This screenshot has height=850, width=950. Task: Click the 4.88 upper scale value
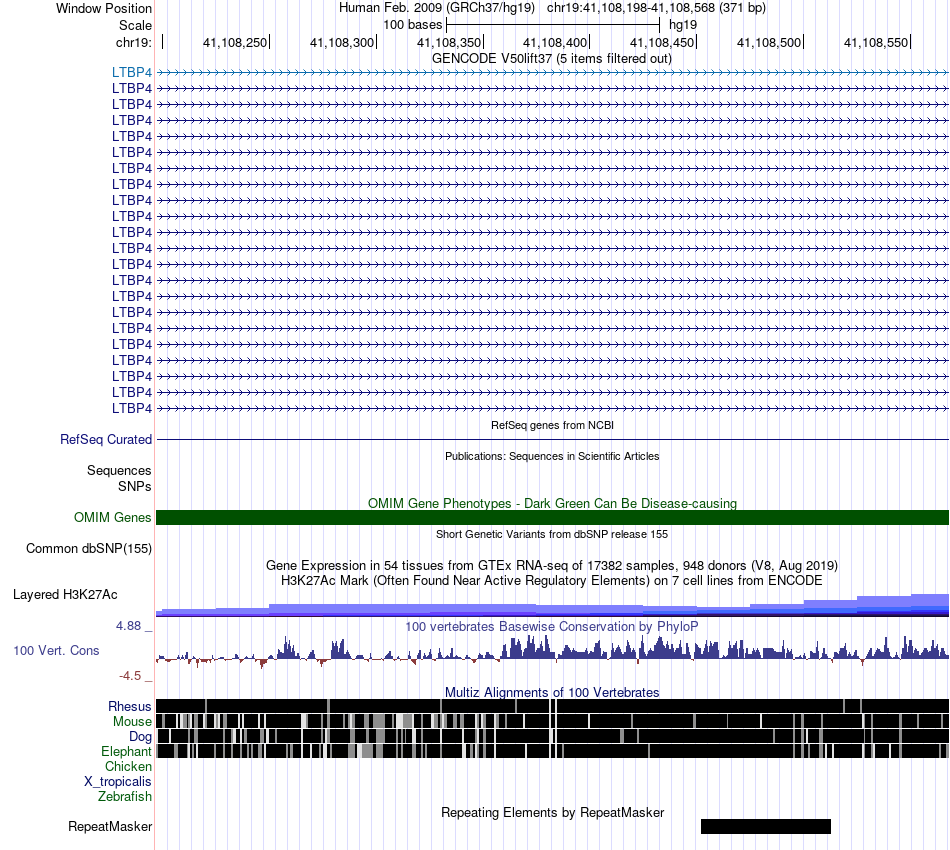point(128,626)
